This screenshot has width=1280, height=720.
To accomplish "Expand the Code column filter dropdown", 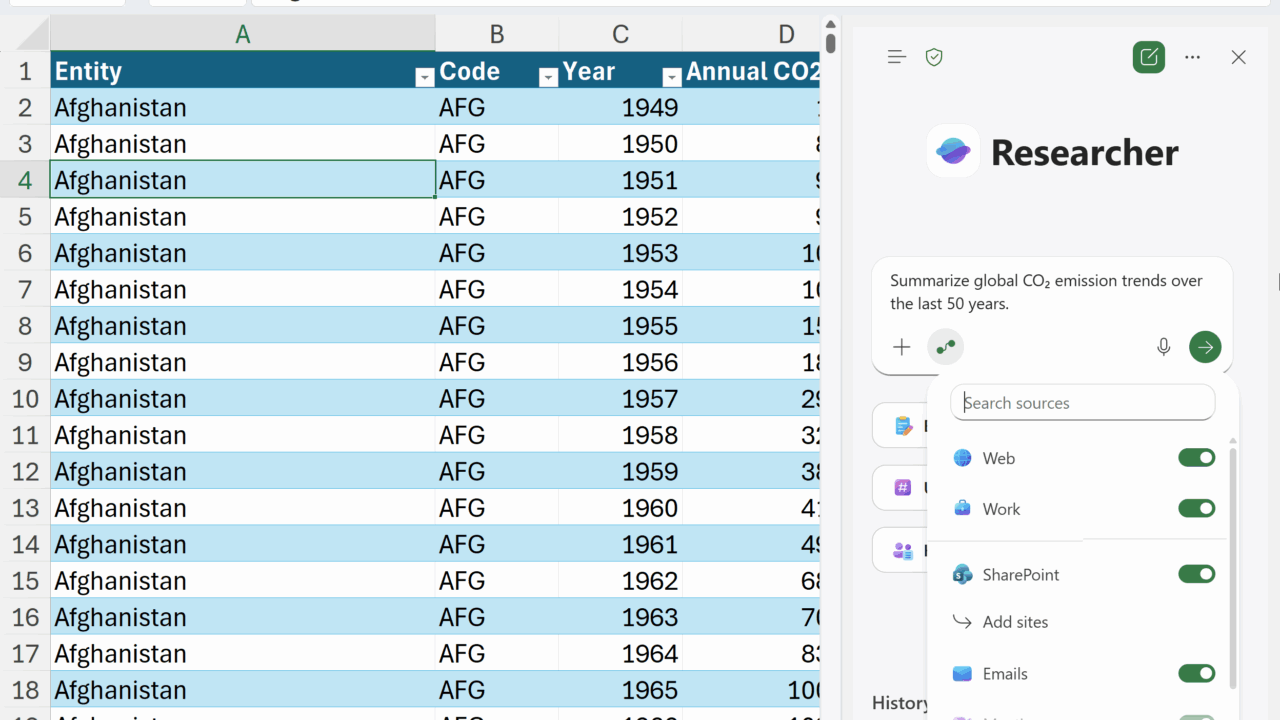I will pyautogui.click(x=548, y=77).
